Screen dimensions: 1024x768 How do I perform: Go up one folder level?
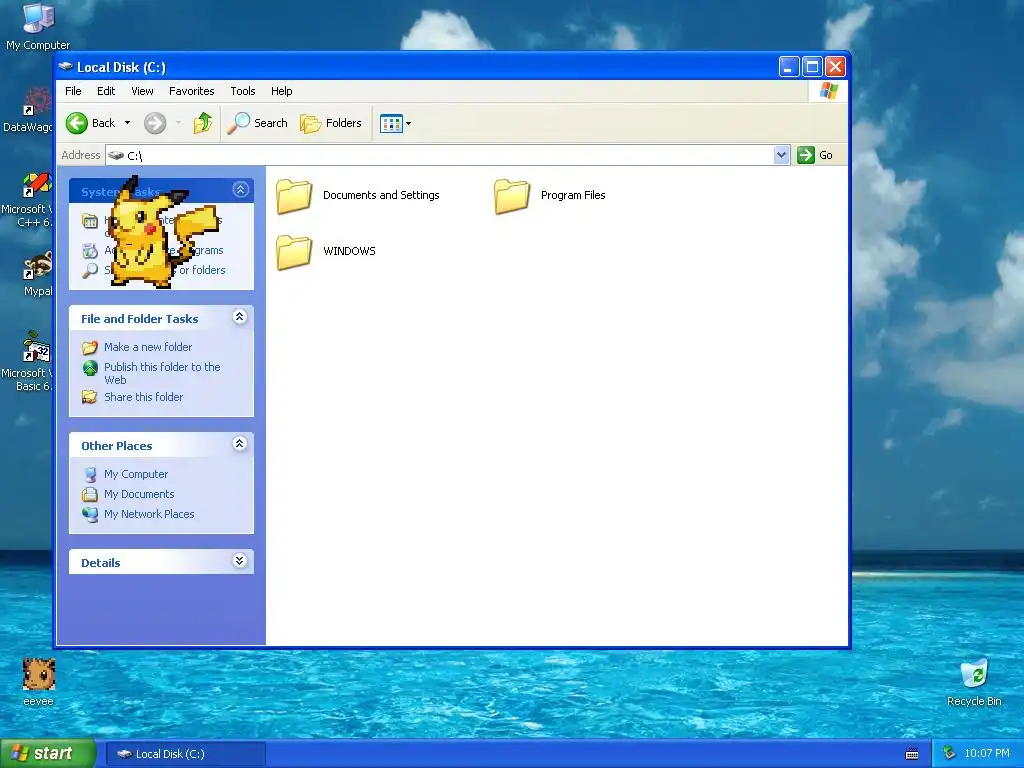pos(202,123)
